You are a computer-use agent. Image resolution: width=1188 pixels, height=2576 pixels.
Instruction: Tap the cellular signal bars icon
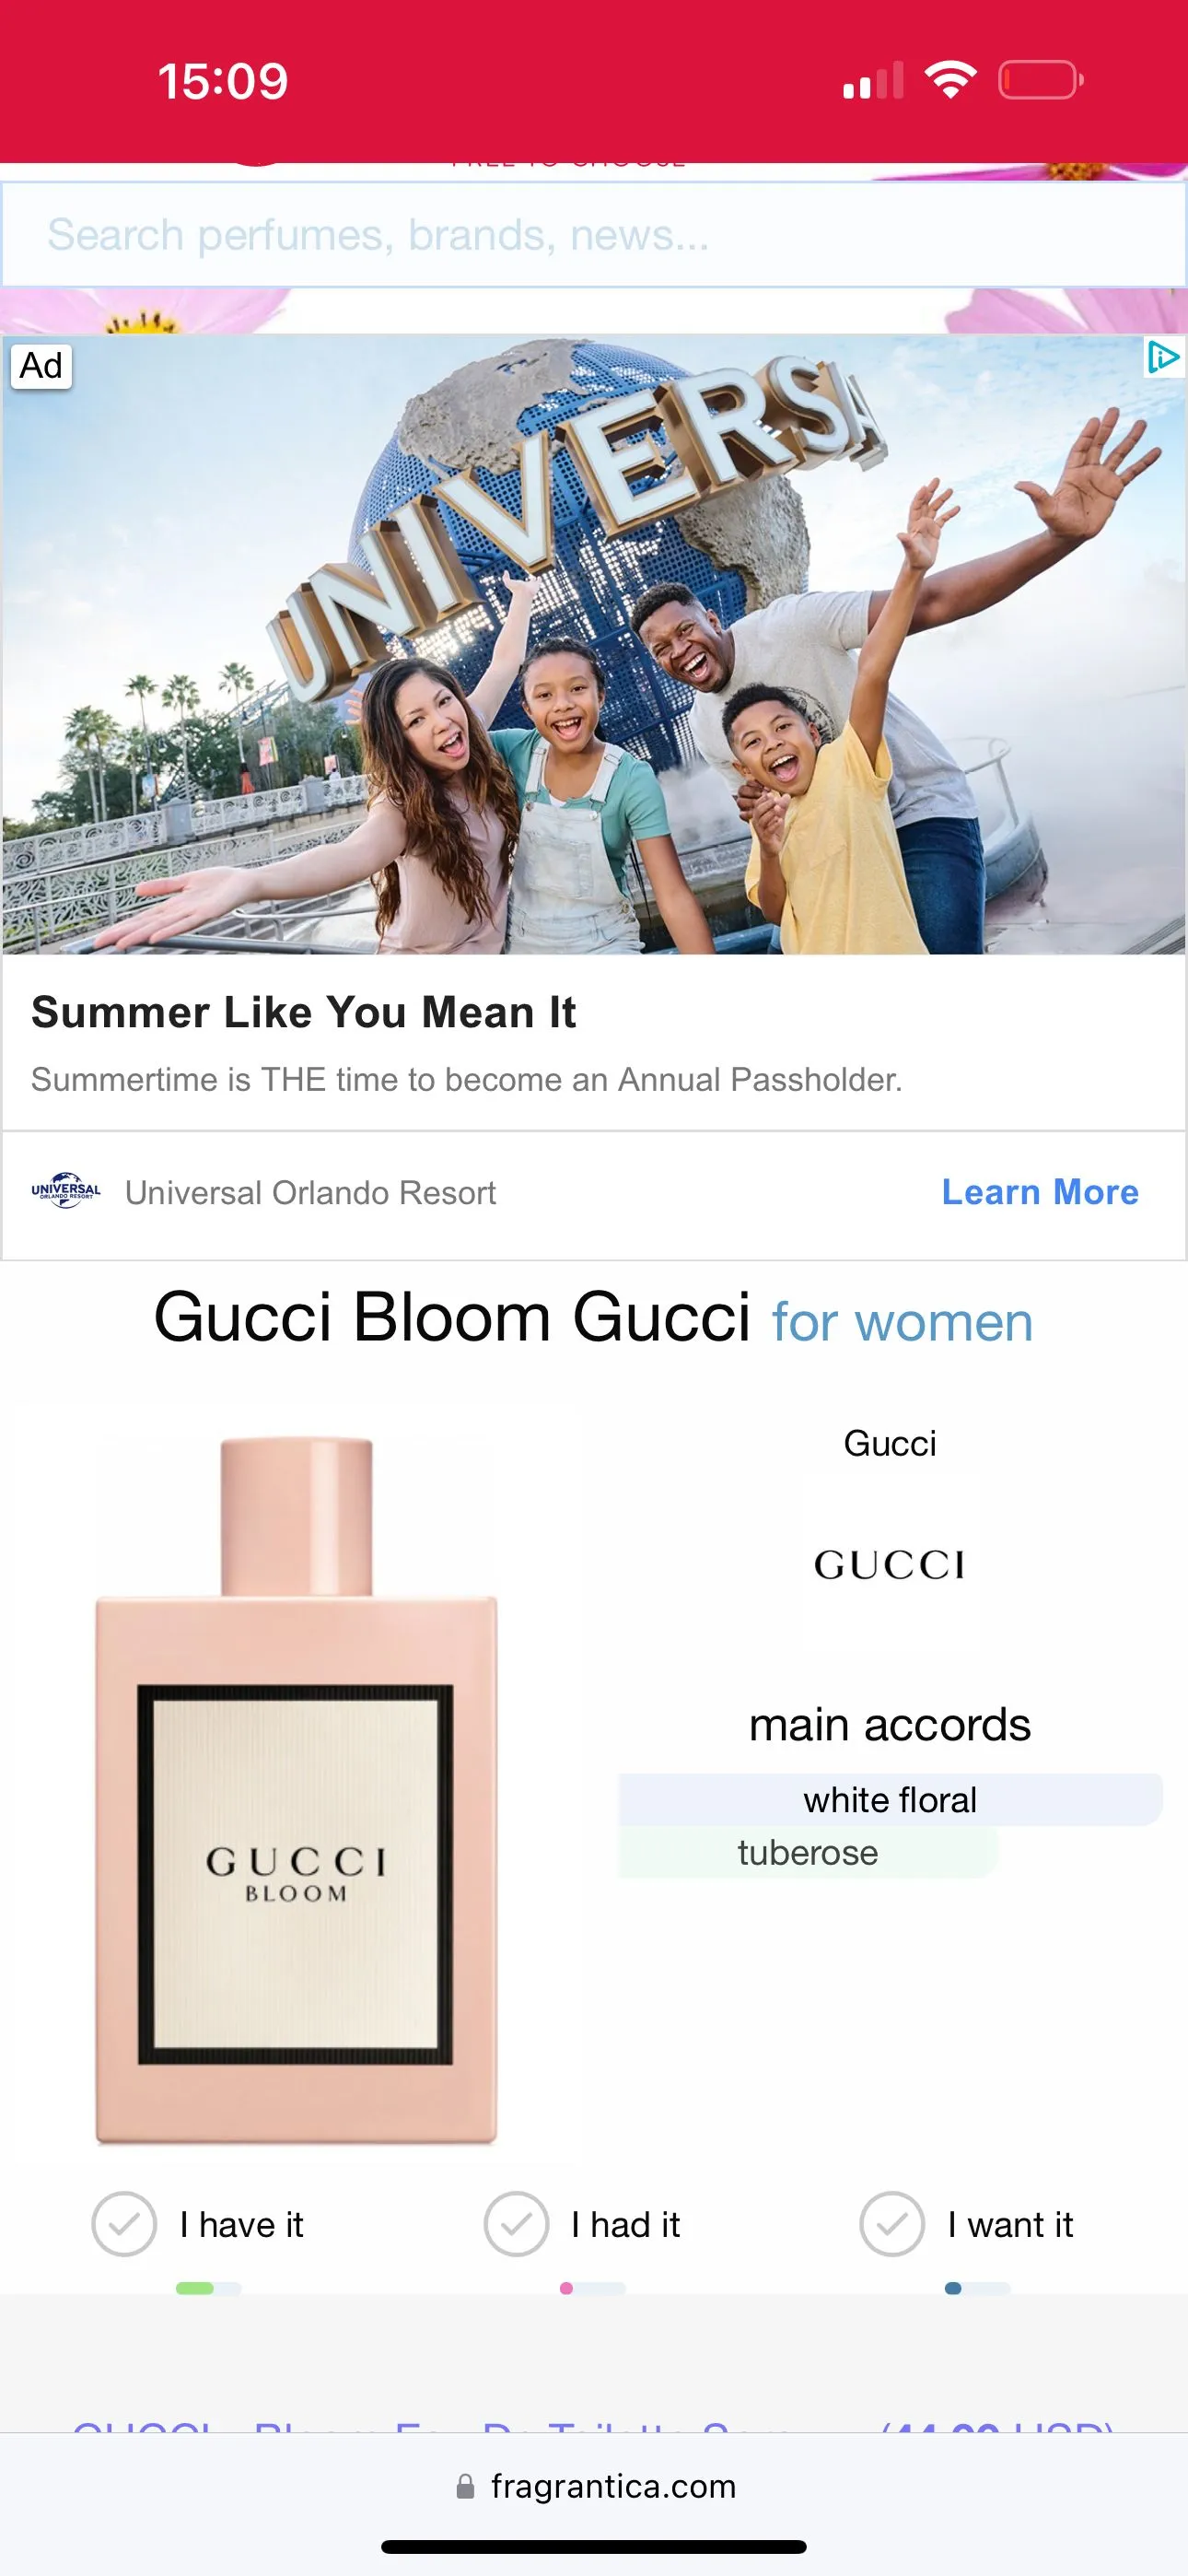click(873, 81)
